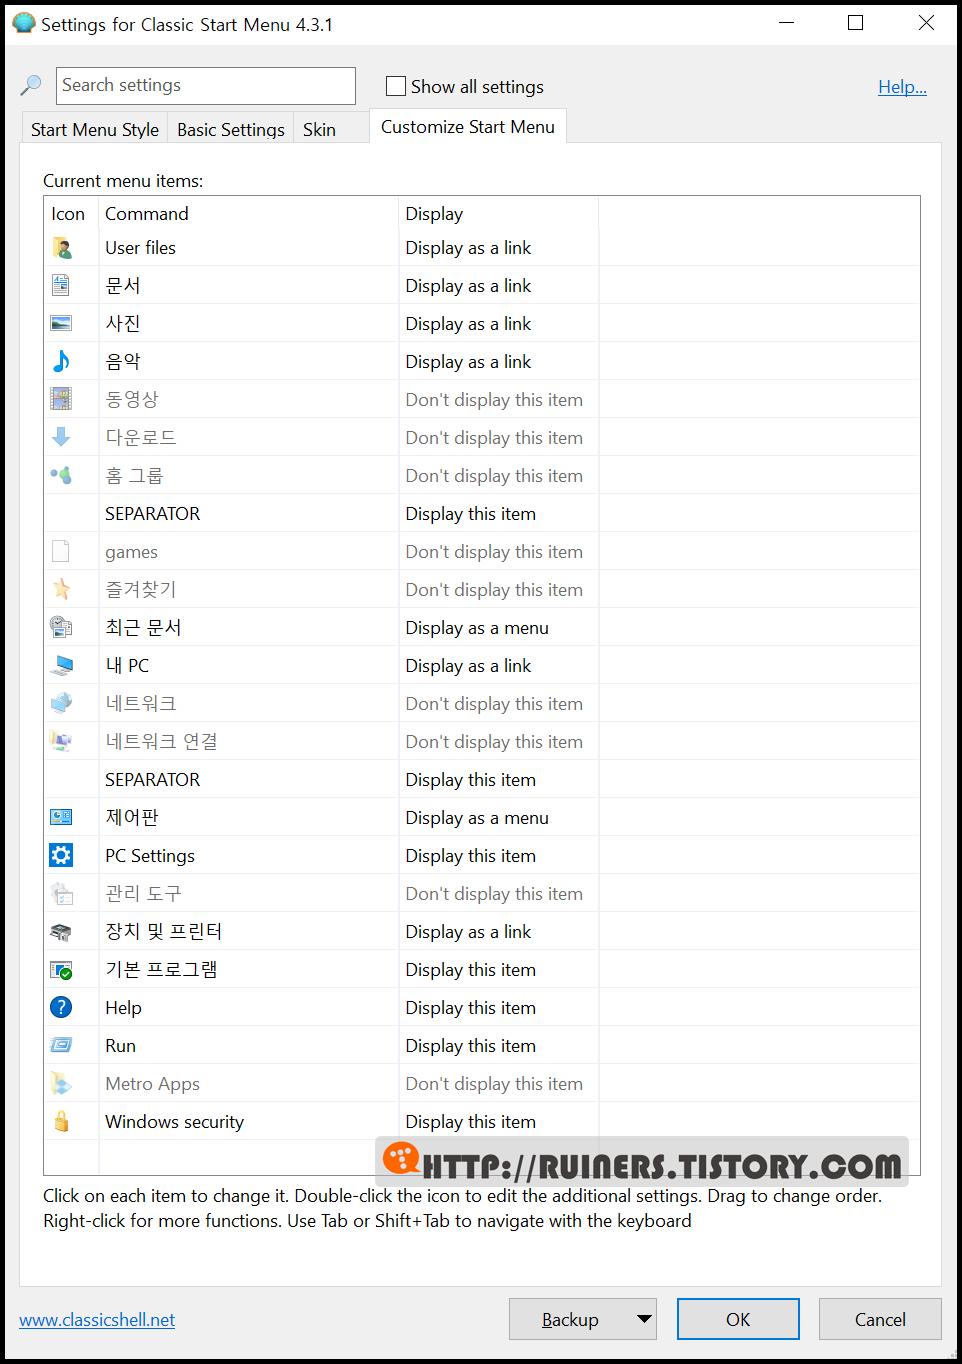
Task: Click the Run command icon
Action: (61, 1045)
